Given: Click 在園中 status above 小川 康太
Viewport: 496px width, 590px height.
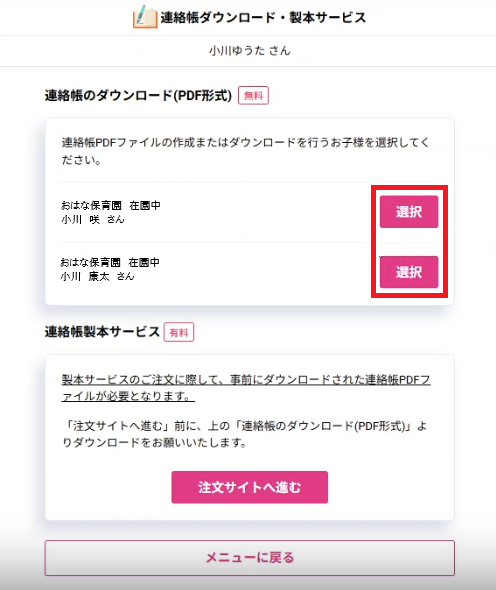Looking at the screenshot, I should pos(144,262).
